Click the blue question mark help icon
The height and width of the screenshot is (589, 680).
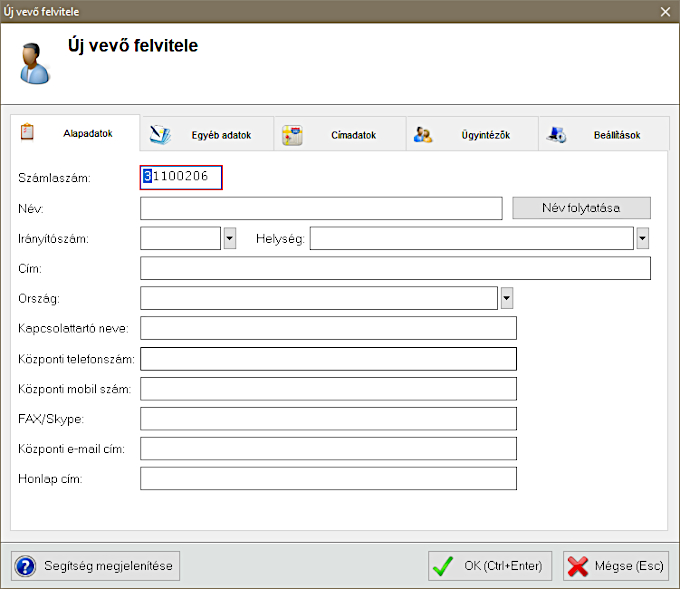[x=26, y=566]
